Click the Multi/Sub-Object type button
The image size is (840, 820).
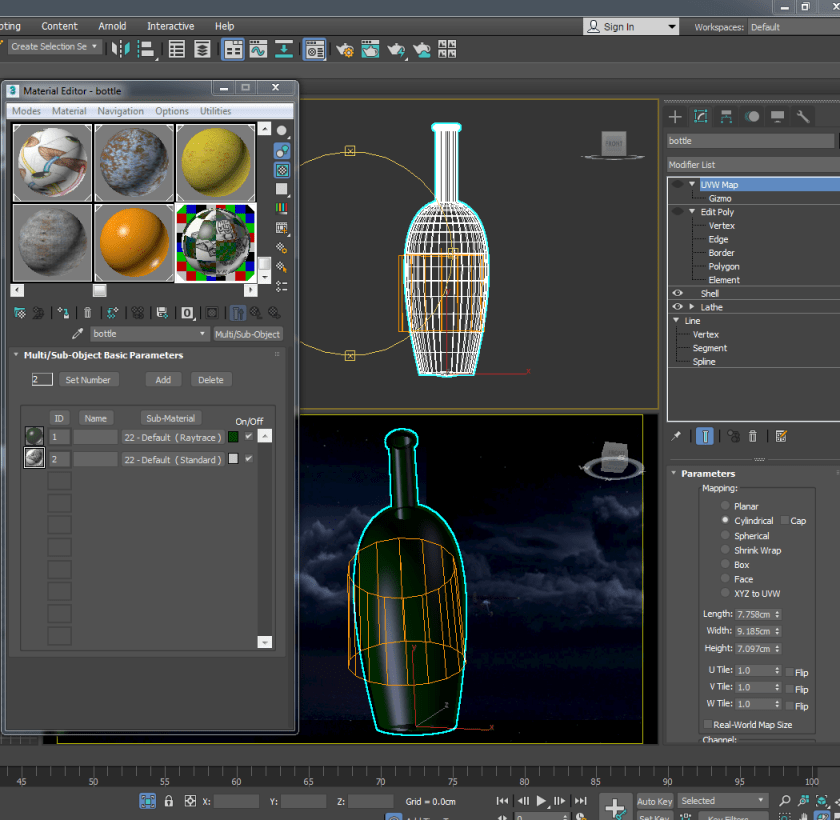coord(248,334)
